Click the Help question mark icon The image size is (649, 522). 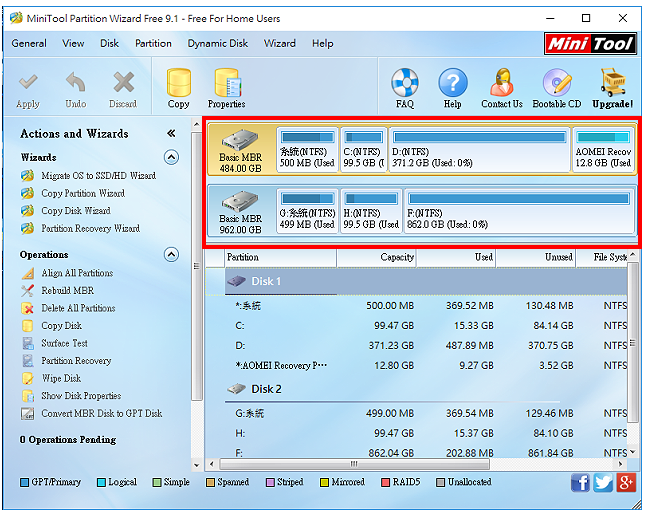[x=453, y=82]
